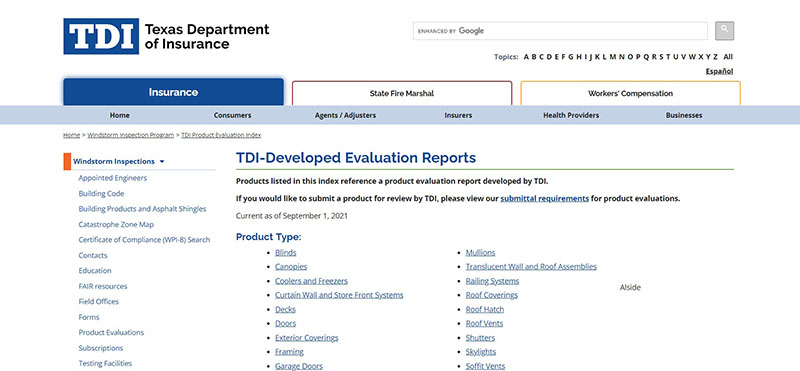Open Testing Facilities in the sidebar
This screenshot has width=800, height=371.
coord(105,363)
